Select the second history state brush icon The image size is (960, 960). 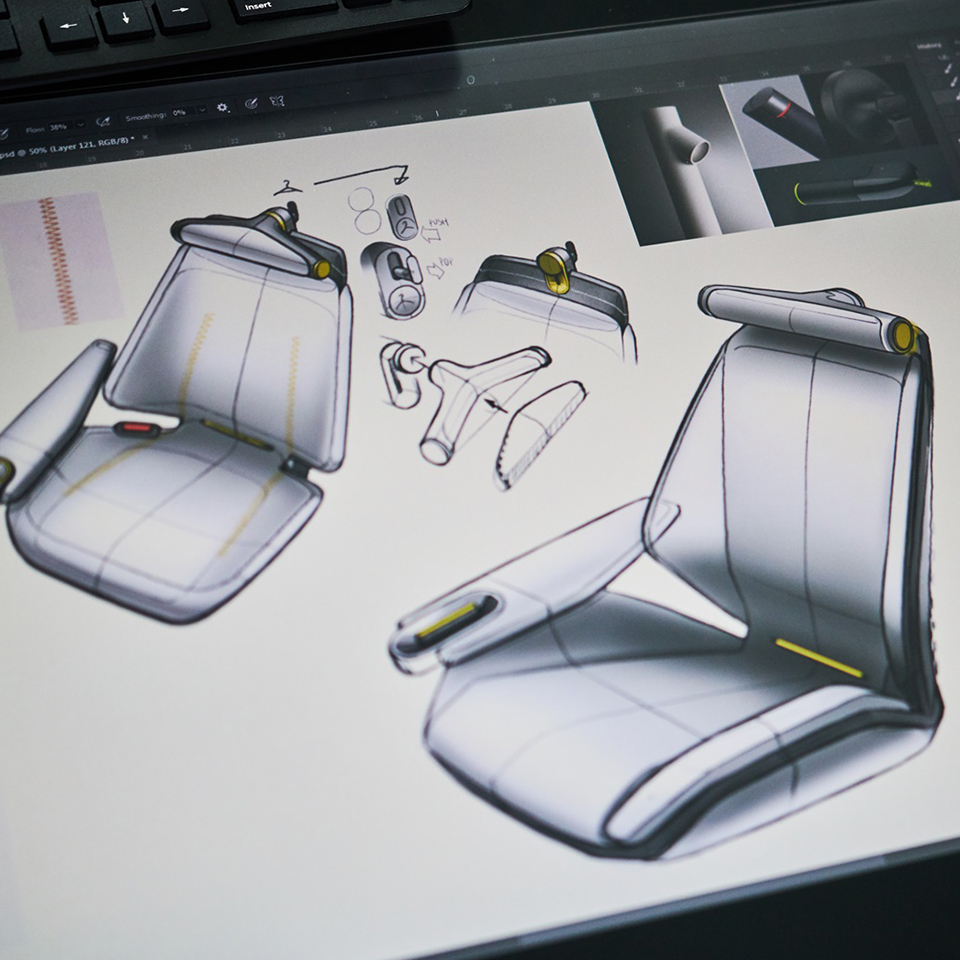(953, 82)
